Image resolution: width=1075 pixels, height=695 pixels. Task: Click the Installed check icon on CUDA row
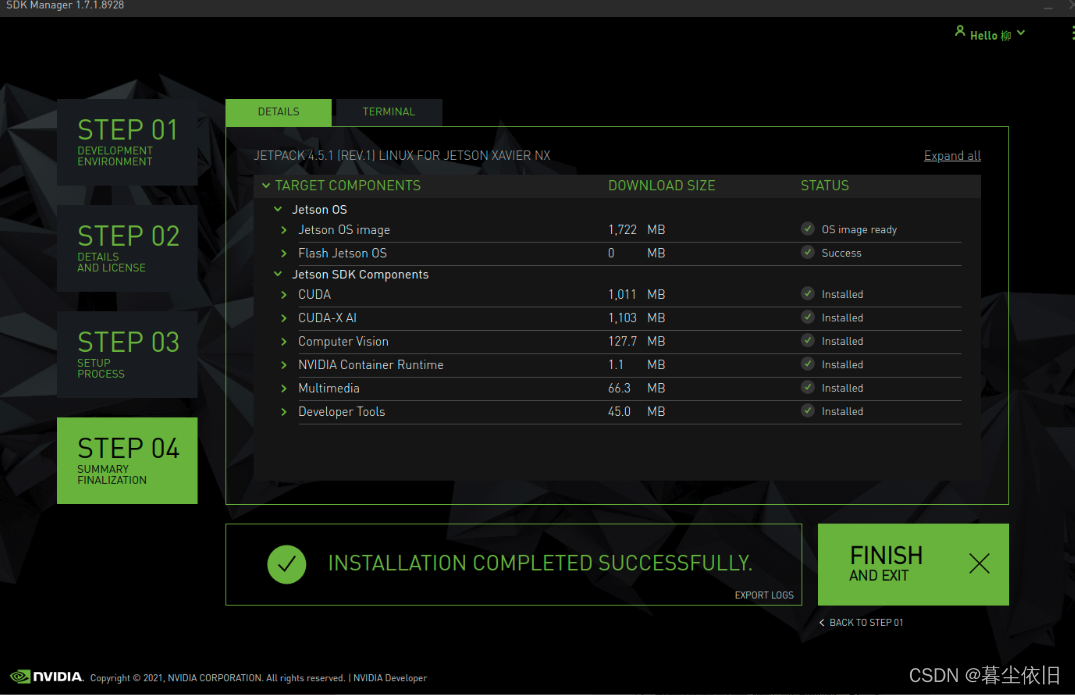tap(808, 293)
